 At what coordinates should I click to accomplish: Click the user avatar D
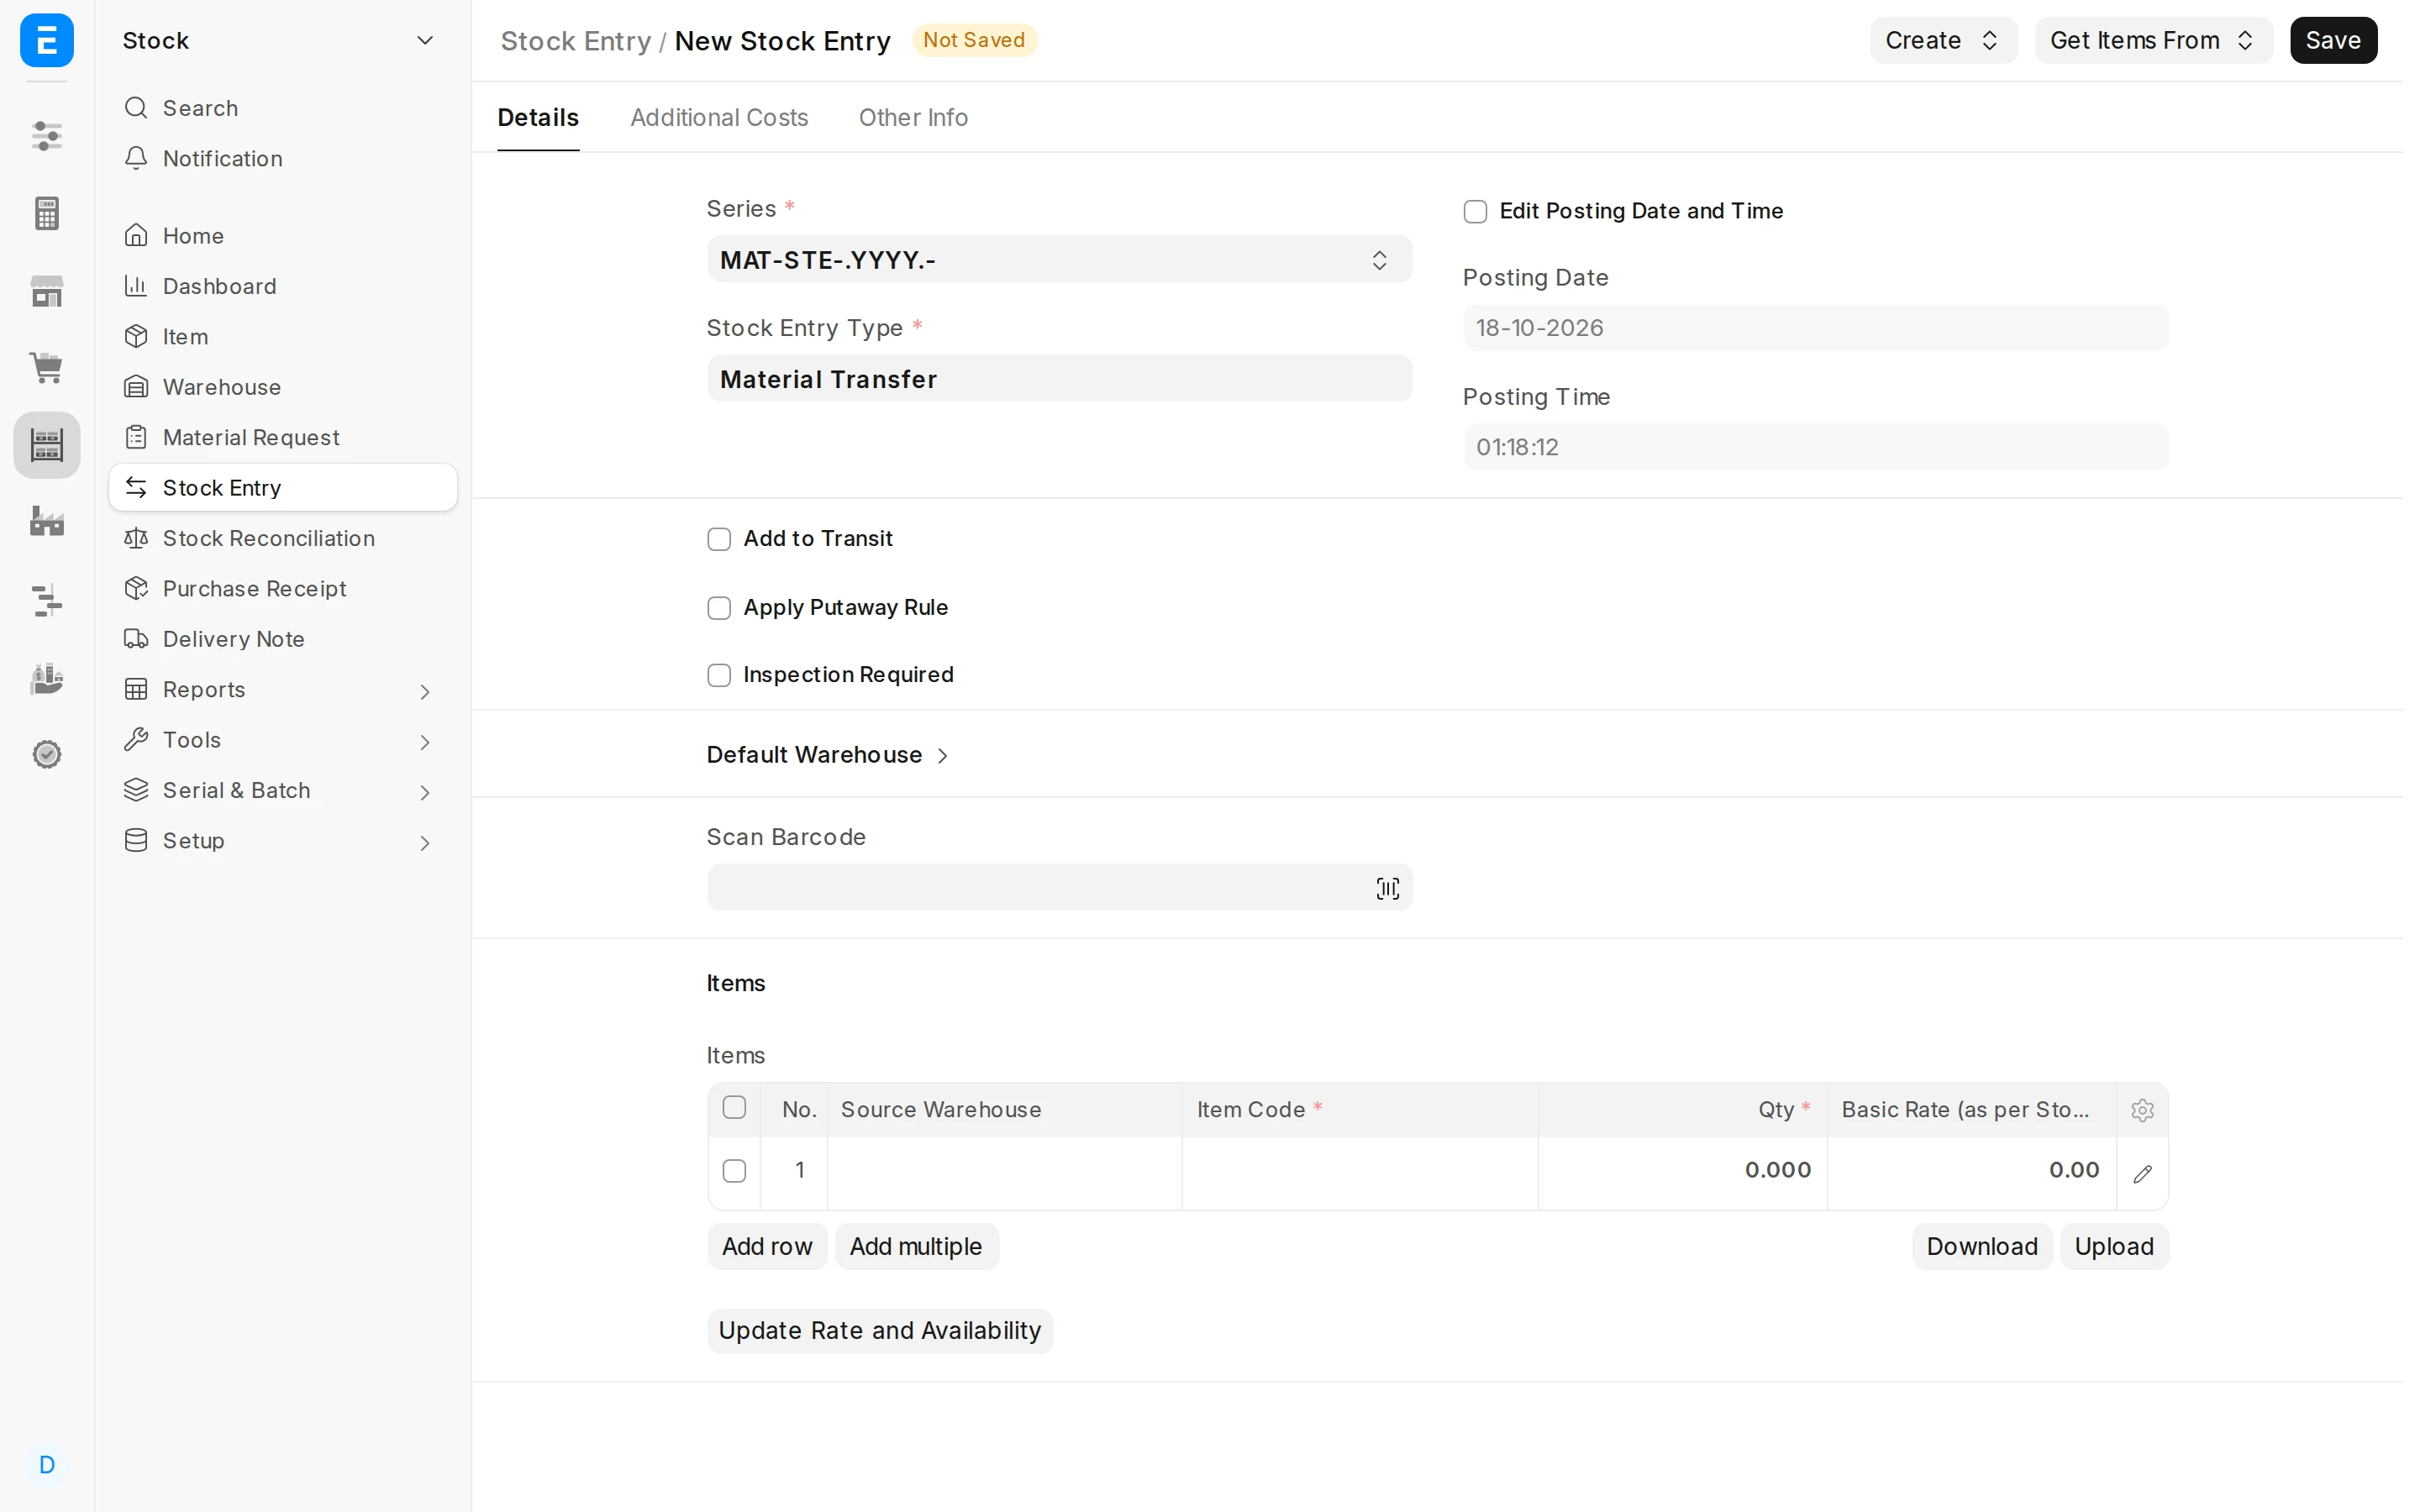pyautogui.click(x=47, y=1465)
